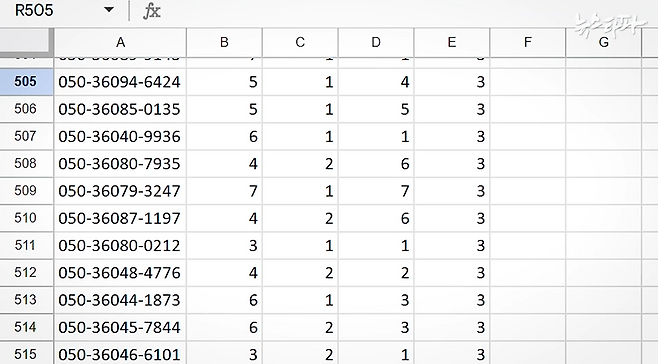Open the Name box dropdown arrow
The image size is (658, 364).
(x=109, y=10)
